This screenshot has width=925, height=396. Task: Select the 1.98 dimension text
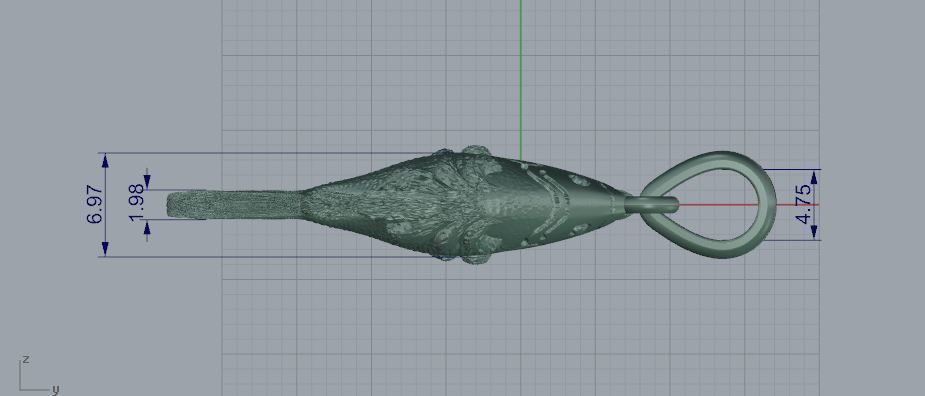point(136,202)
